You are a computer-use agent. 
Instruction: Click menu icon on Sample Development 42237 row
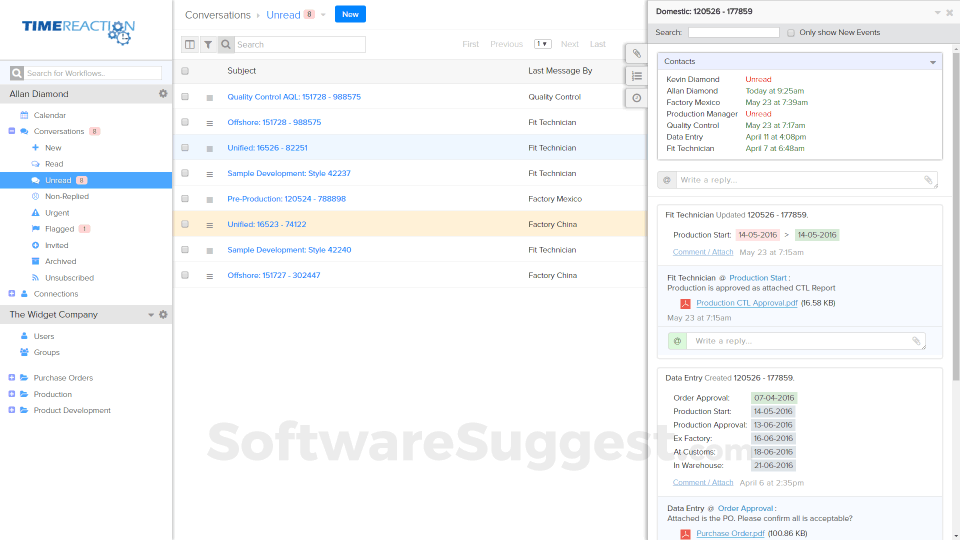click(x=209, y=174)
